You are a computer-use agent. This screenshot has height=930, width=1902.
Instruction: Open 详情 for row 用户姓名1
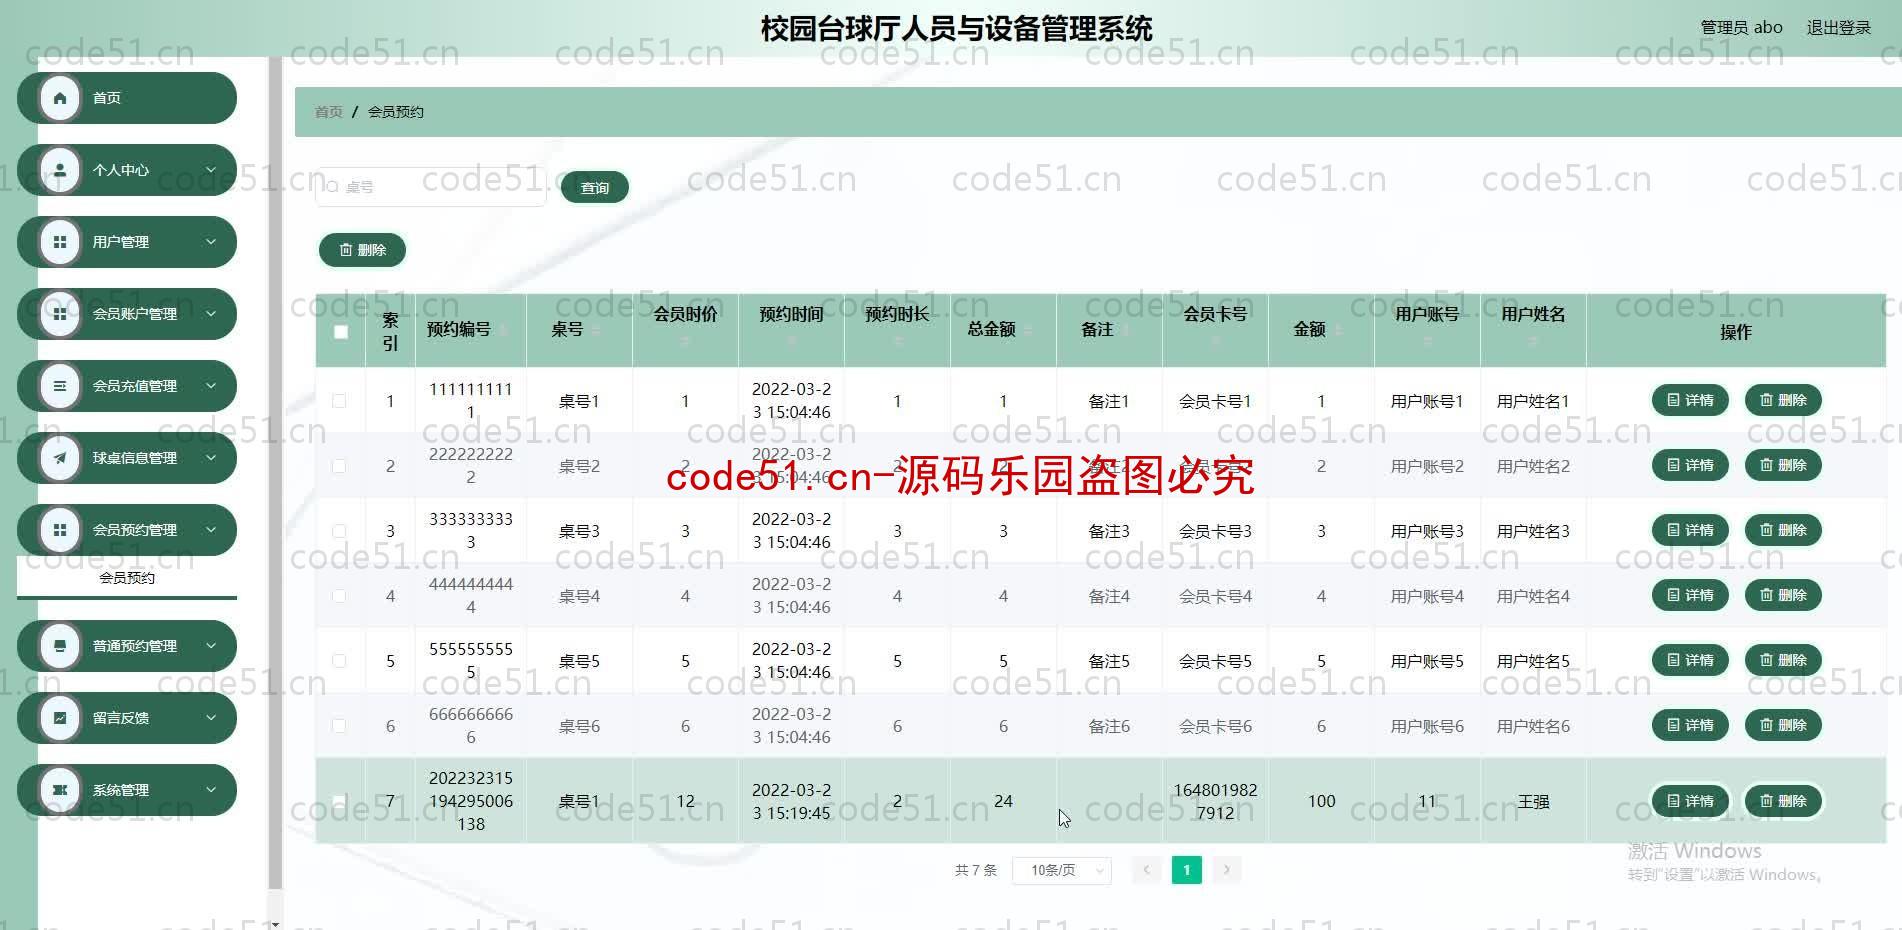coord(1690,400)
